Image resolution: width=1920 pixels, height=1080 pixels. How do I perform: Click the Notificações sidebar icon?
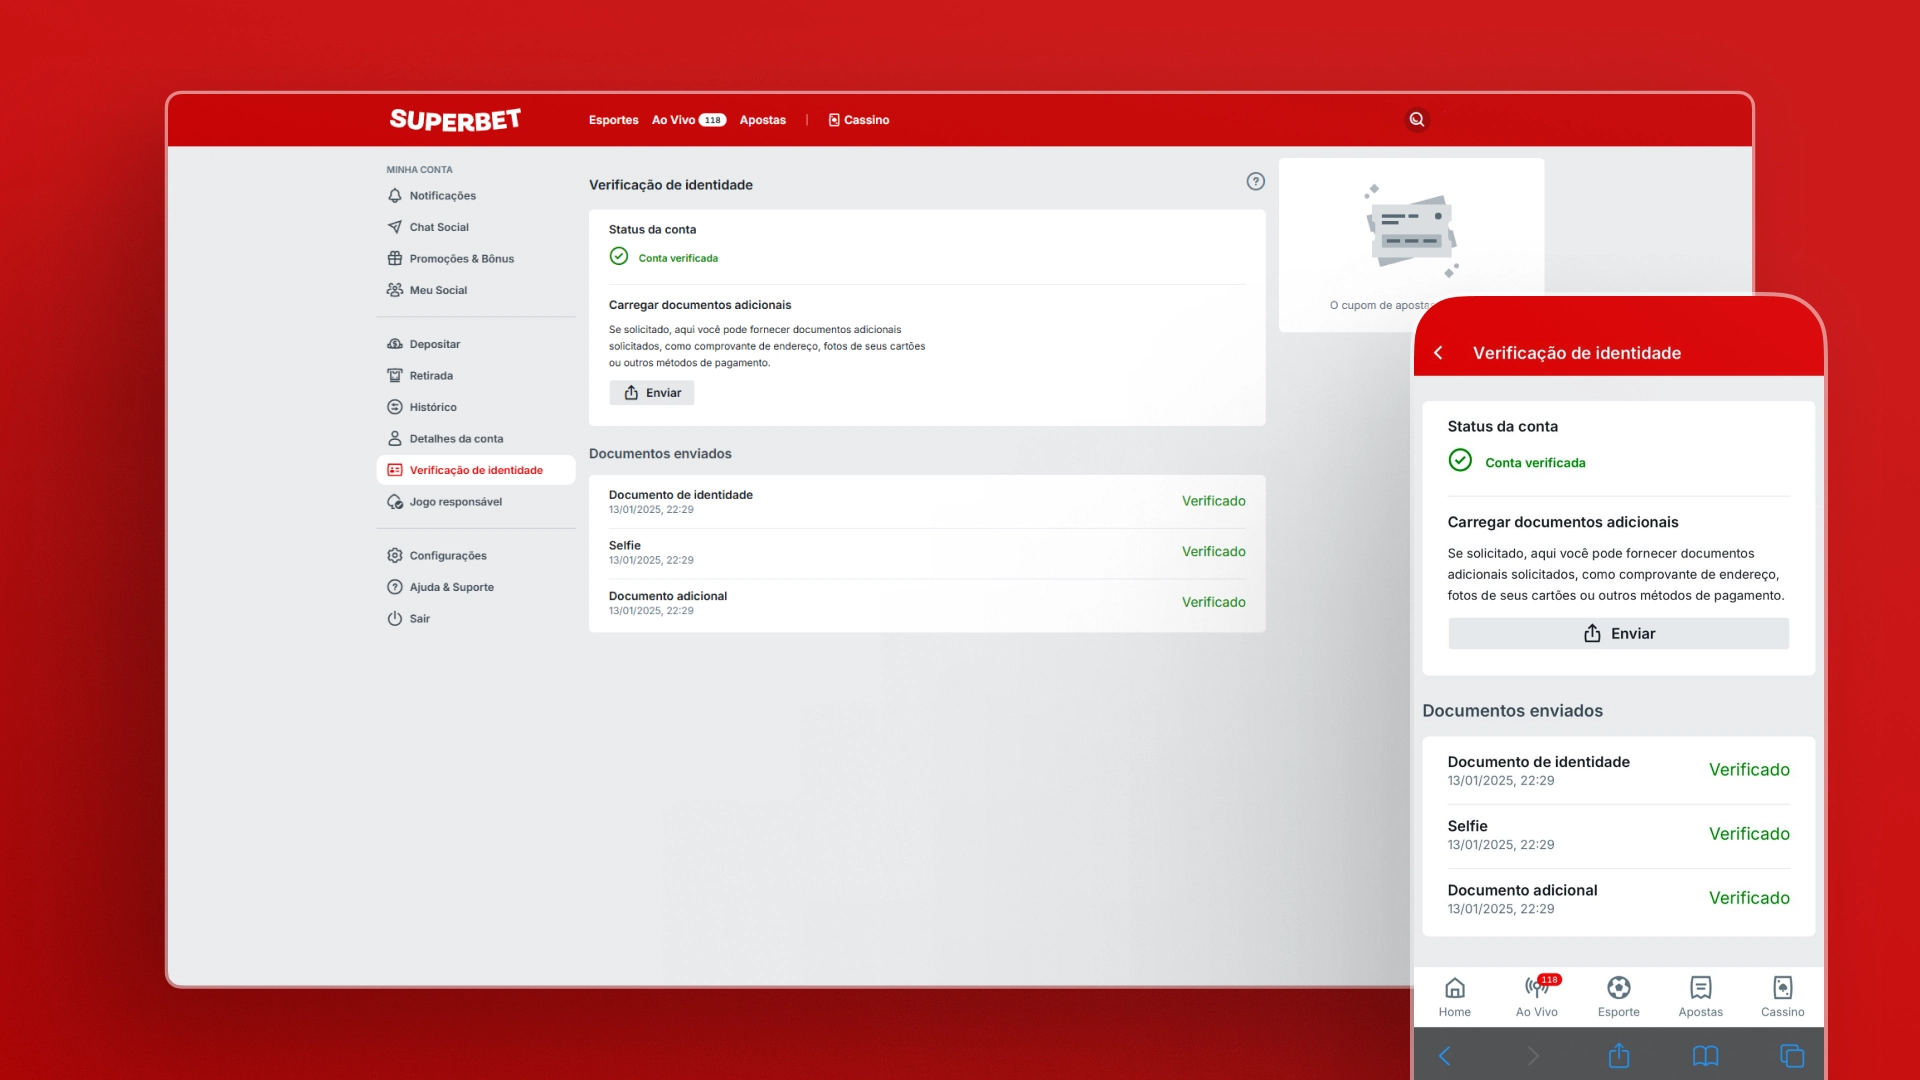(396, 195)
